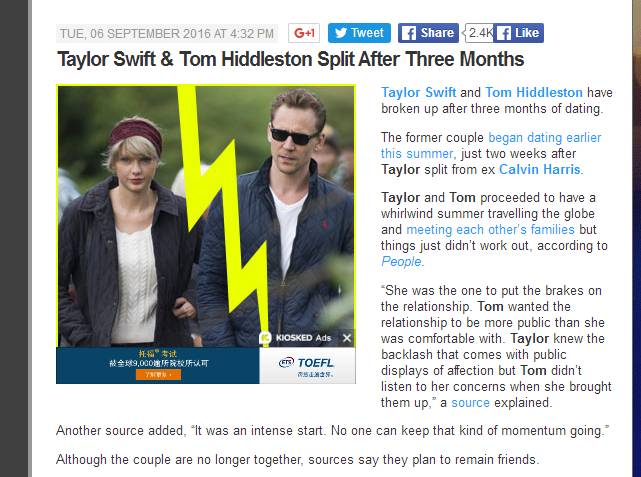
Task: Follow the 'began dating earlier this summer' link
Action: (491, 146)
